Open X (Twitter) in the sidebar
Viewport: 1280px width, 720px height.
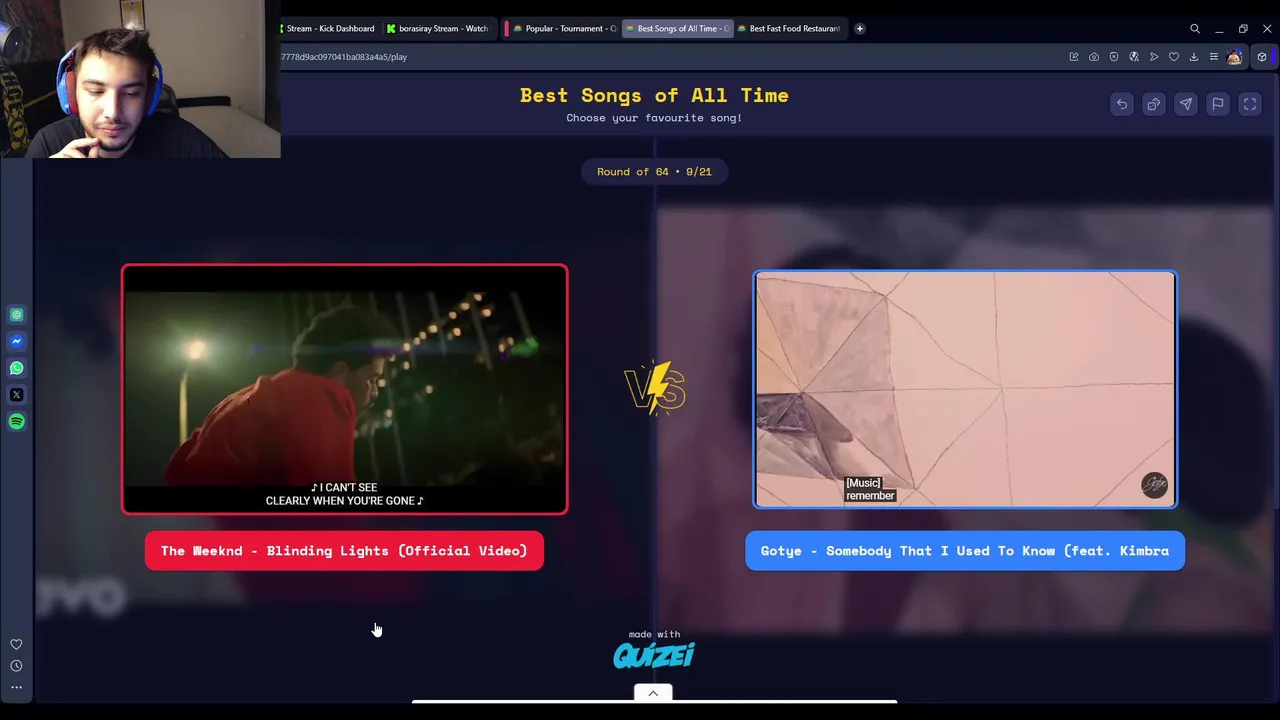coord(16,395)
